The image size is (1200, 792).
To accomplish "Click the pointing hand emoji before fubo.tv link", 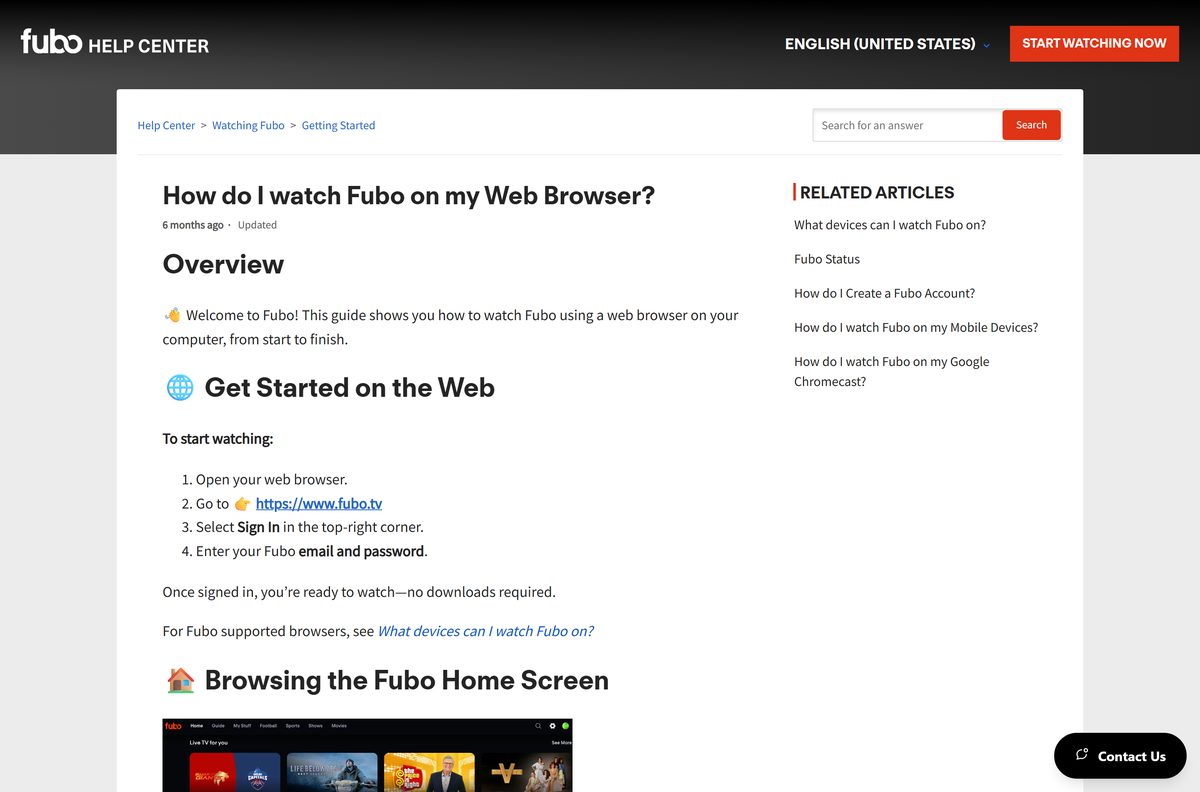I will (242, 504).
